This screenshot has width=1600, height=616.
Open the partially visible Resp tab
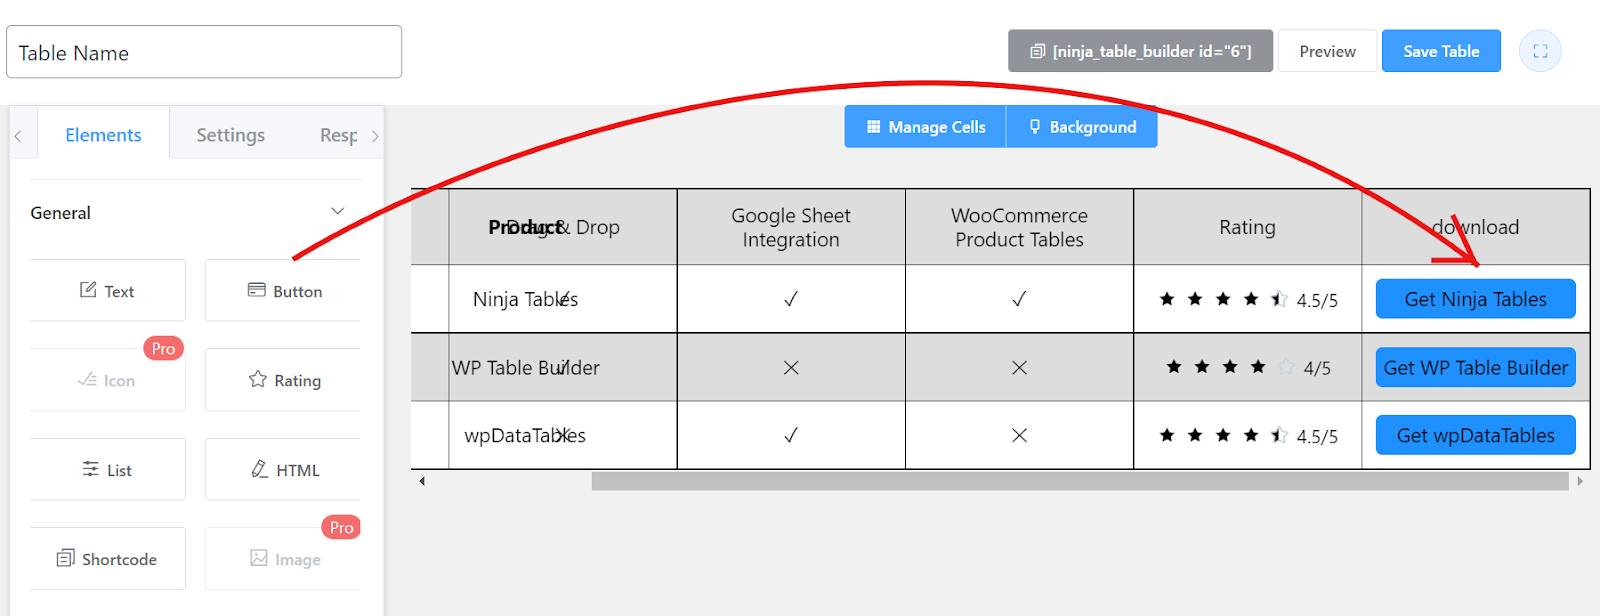338,135
